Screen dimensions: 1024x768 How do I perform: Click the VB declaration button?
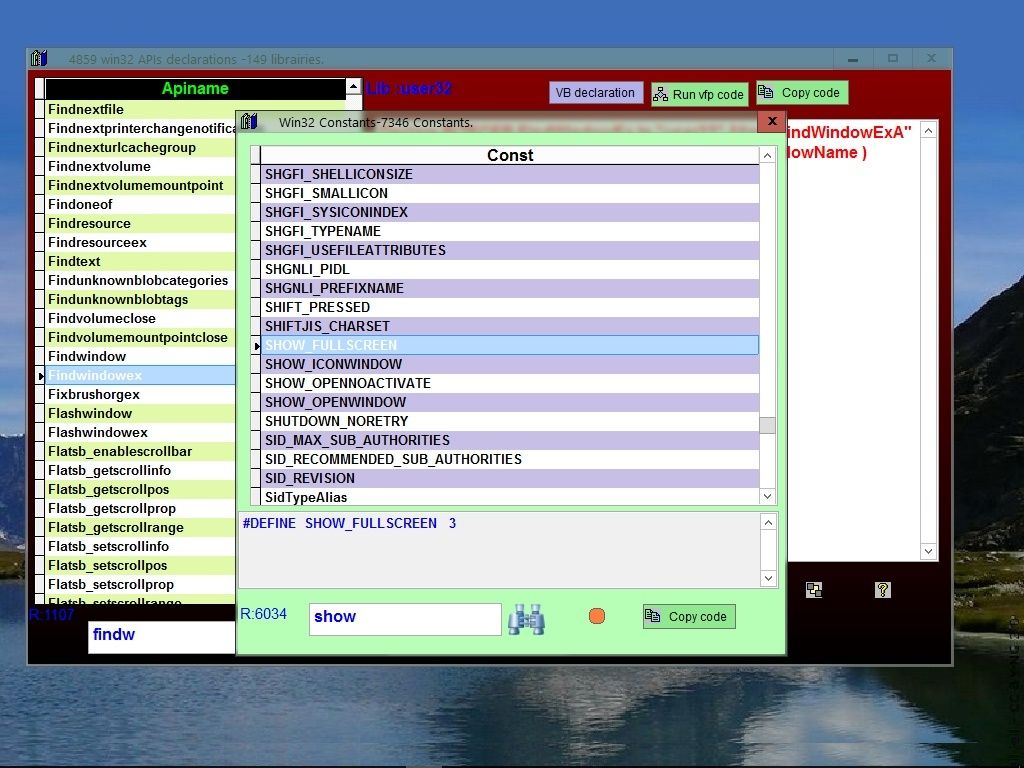[595, 92]
